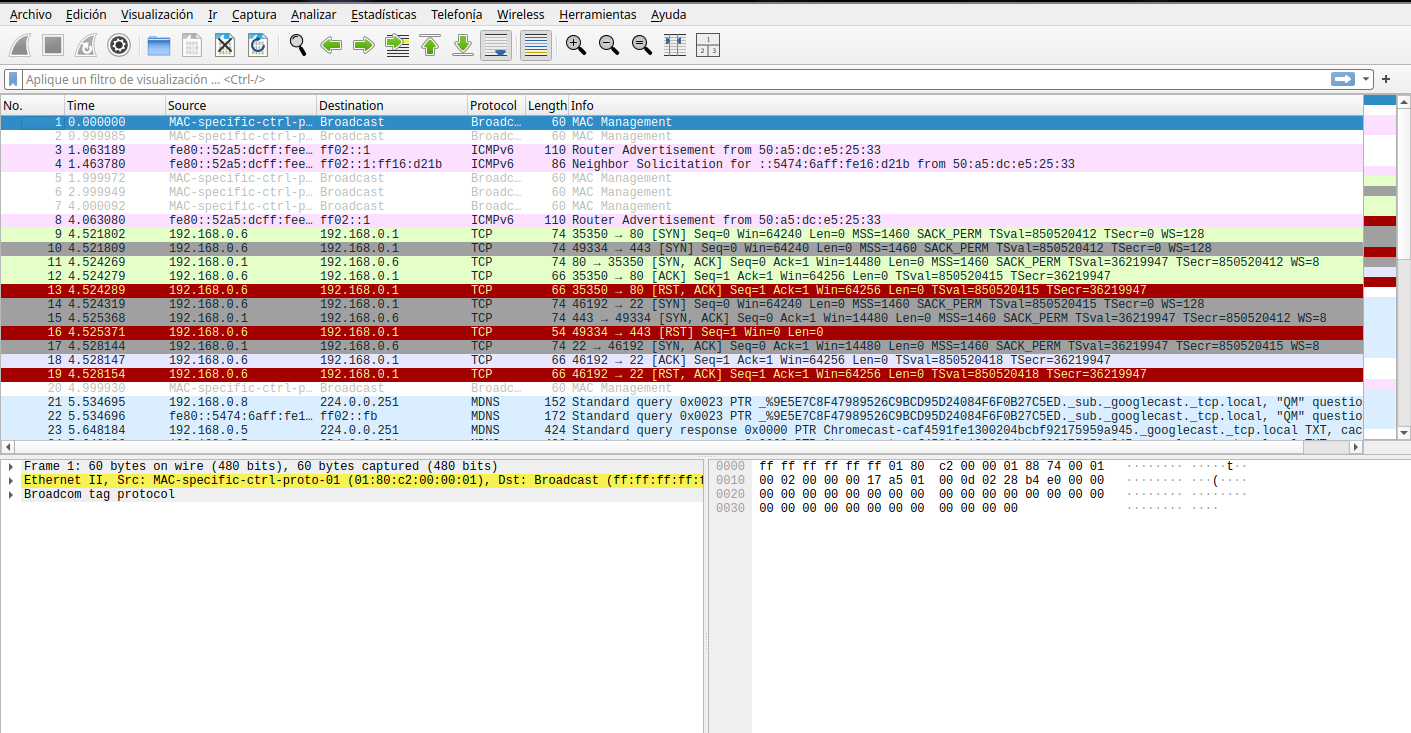Stop the running packet capture

coord(54,45)
